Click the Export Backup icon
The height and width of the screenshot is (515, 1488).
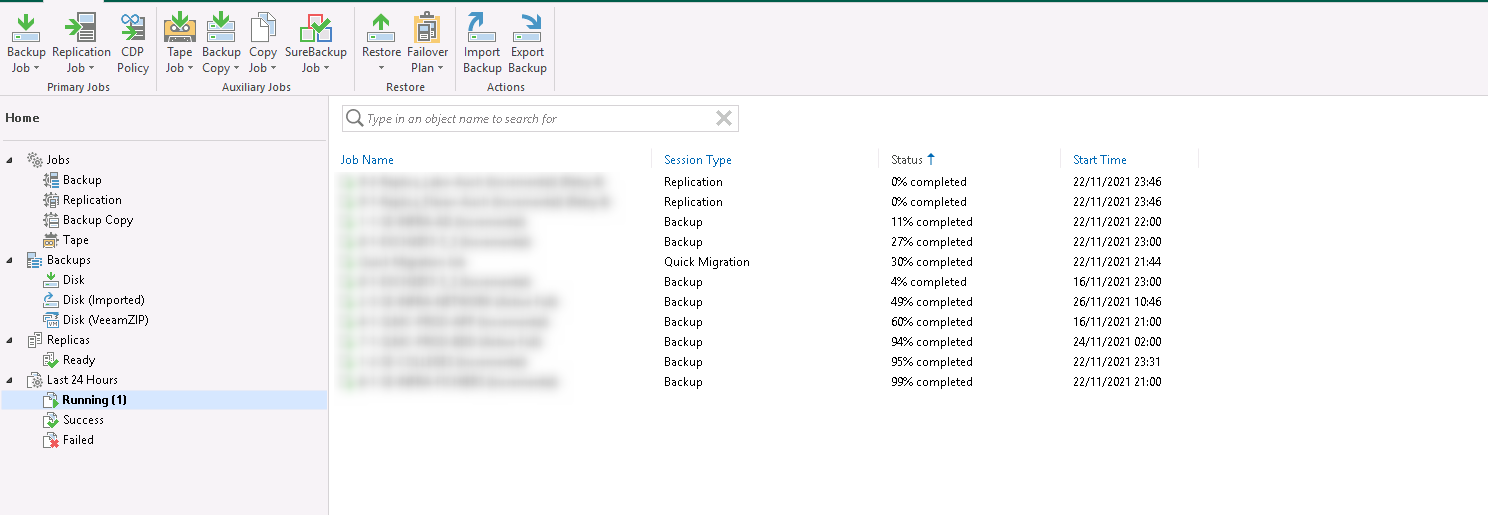coord(527,28)
